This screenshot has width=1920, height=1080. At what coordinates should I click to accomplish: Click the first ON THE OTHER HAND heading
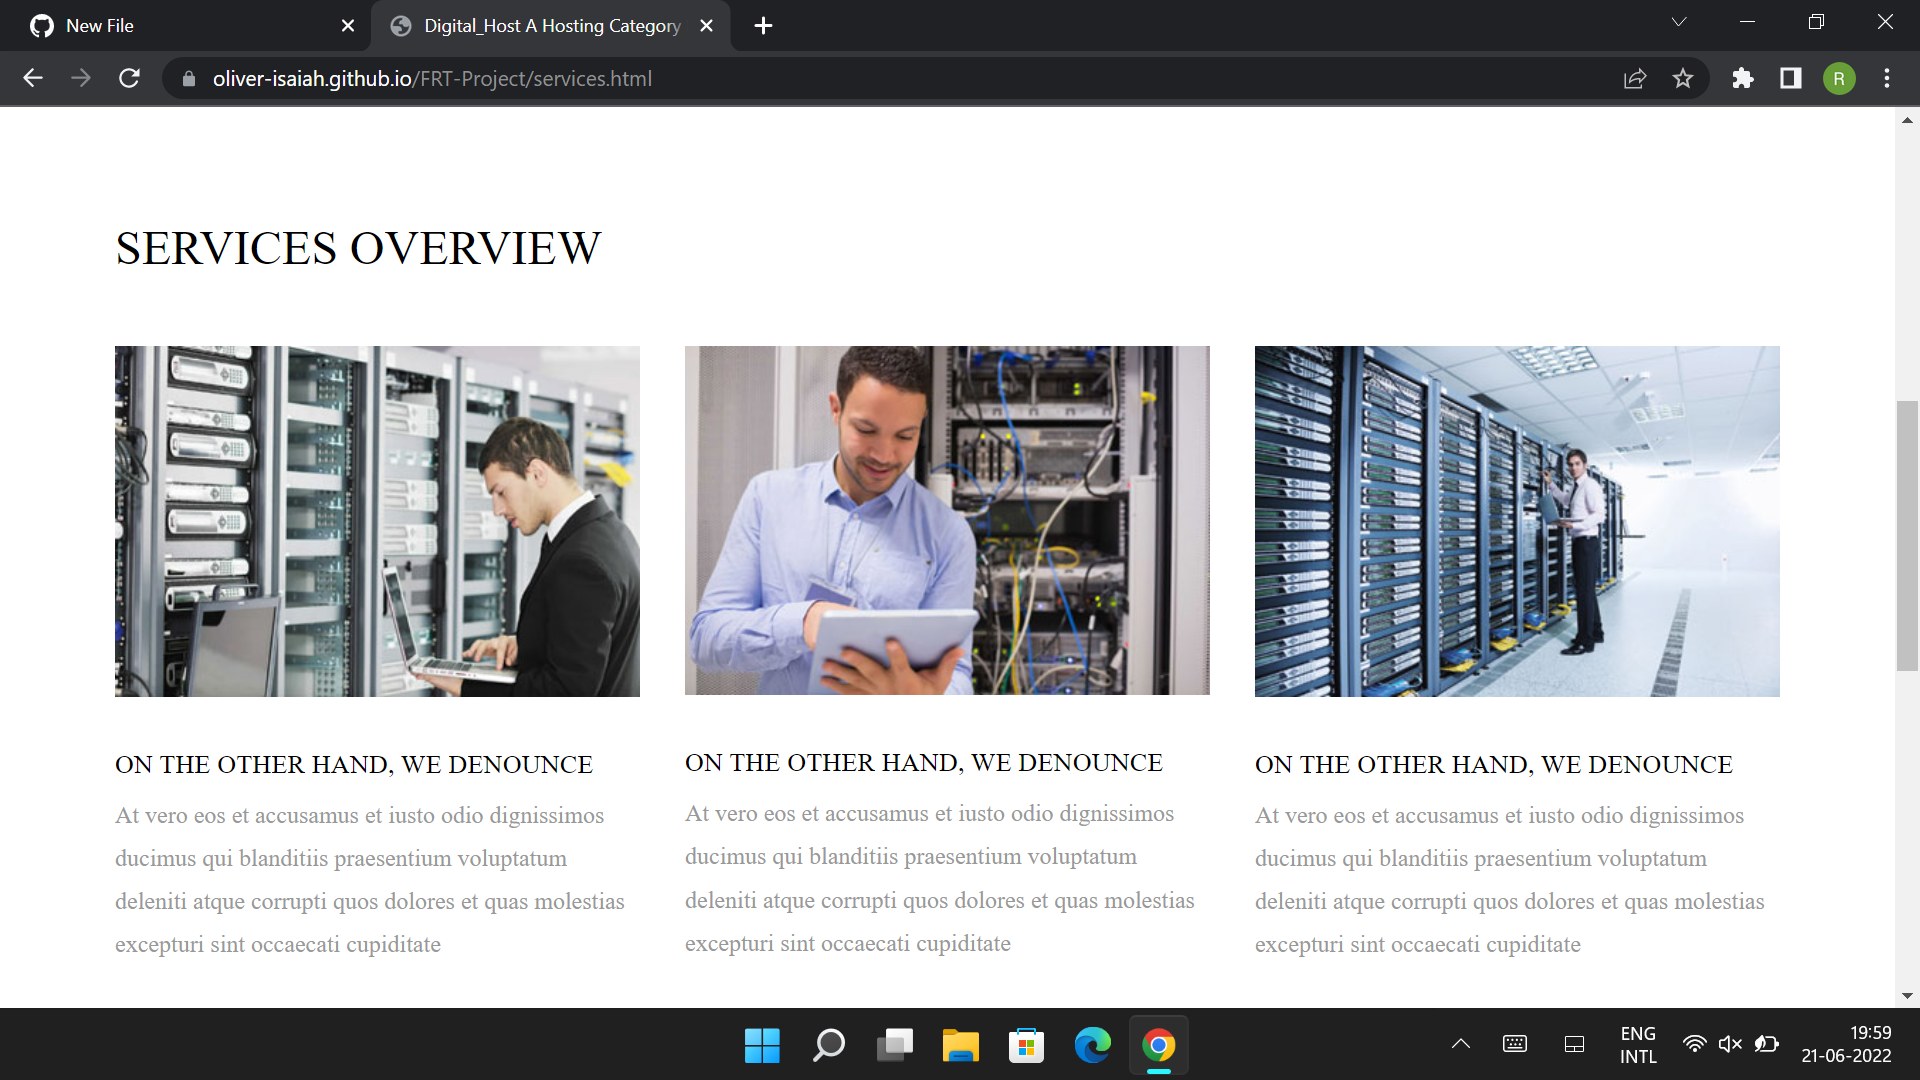coord(354,765)
